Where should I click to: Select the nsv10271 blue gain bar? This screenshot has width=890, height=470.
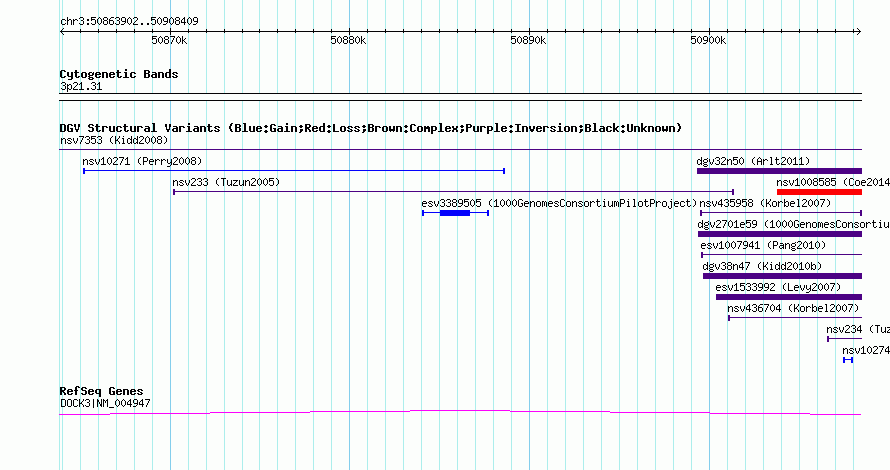(294, 171)
